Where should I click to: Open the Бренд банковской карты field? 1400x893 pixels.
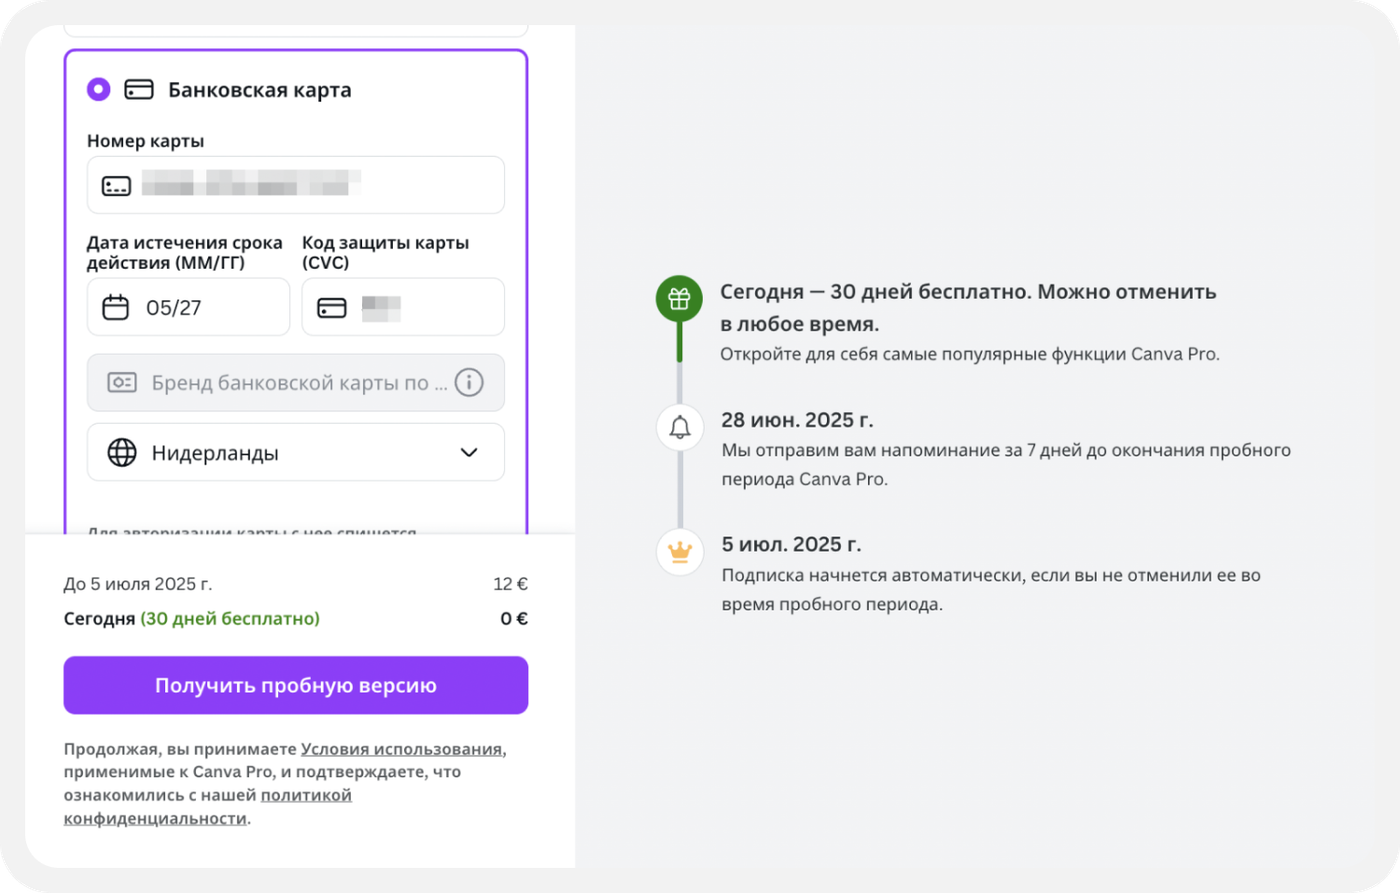(296, 382)
